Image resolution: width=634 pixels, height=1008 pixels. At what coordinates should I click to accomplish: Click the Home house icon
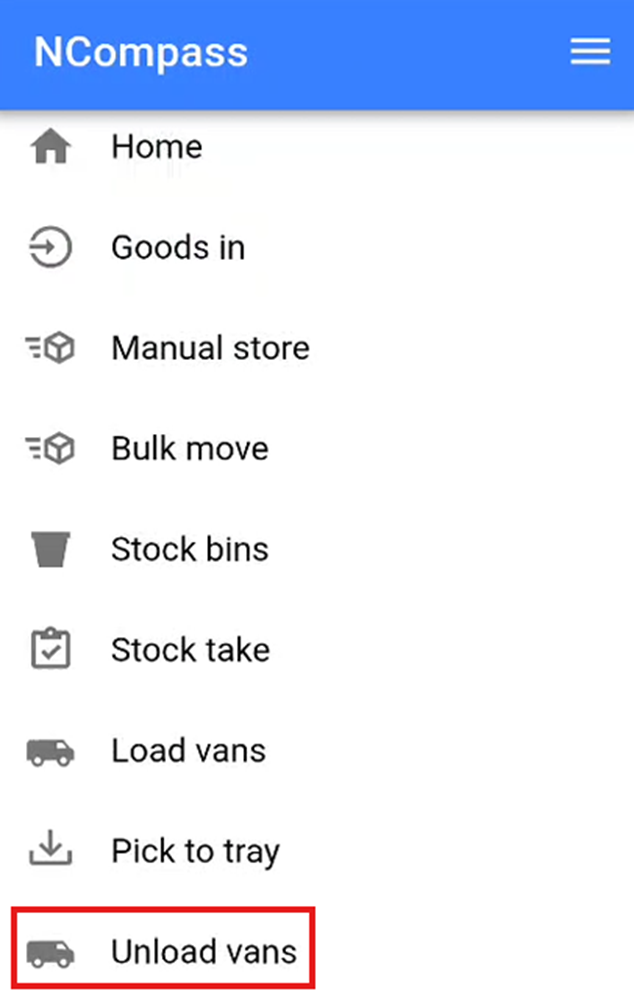tap(50, 148)
